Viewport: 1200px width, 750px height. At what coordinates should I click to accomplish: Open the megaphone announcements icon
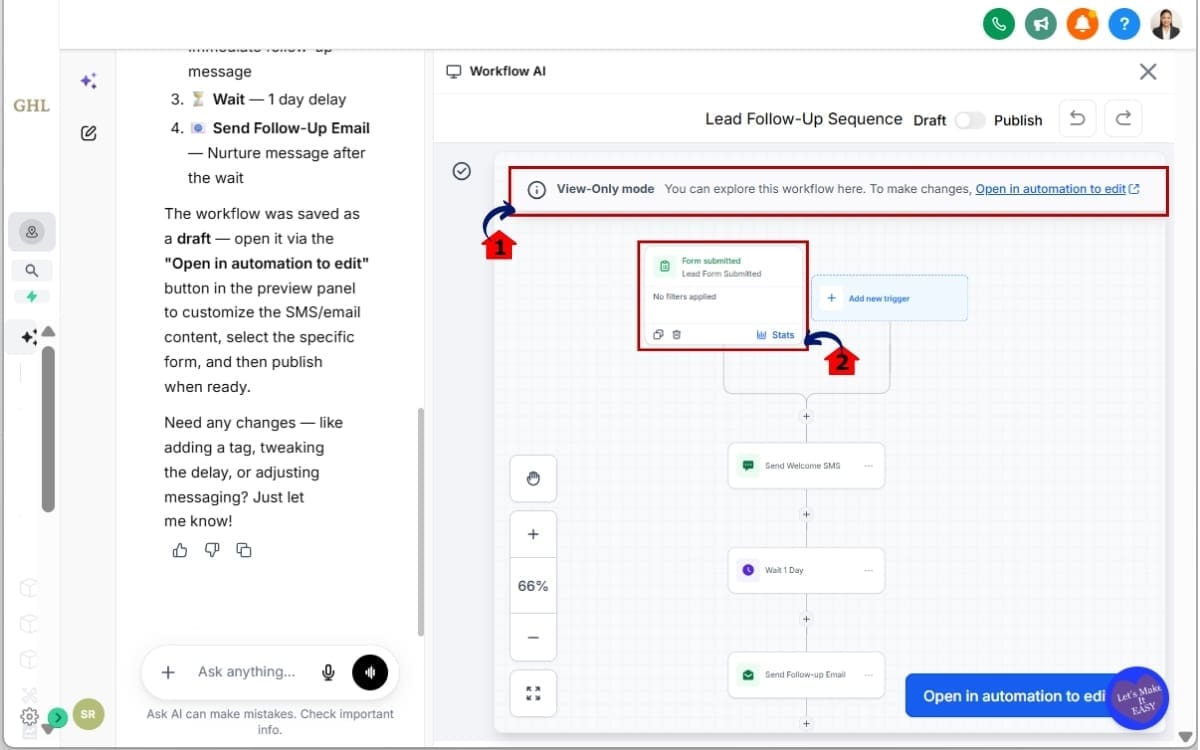tap(1041, 24)
